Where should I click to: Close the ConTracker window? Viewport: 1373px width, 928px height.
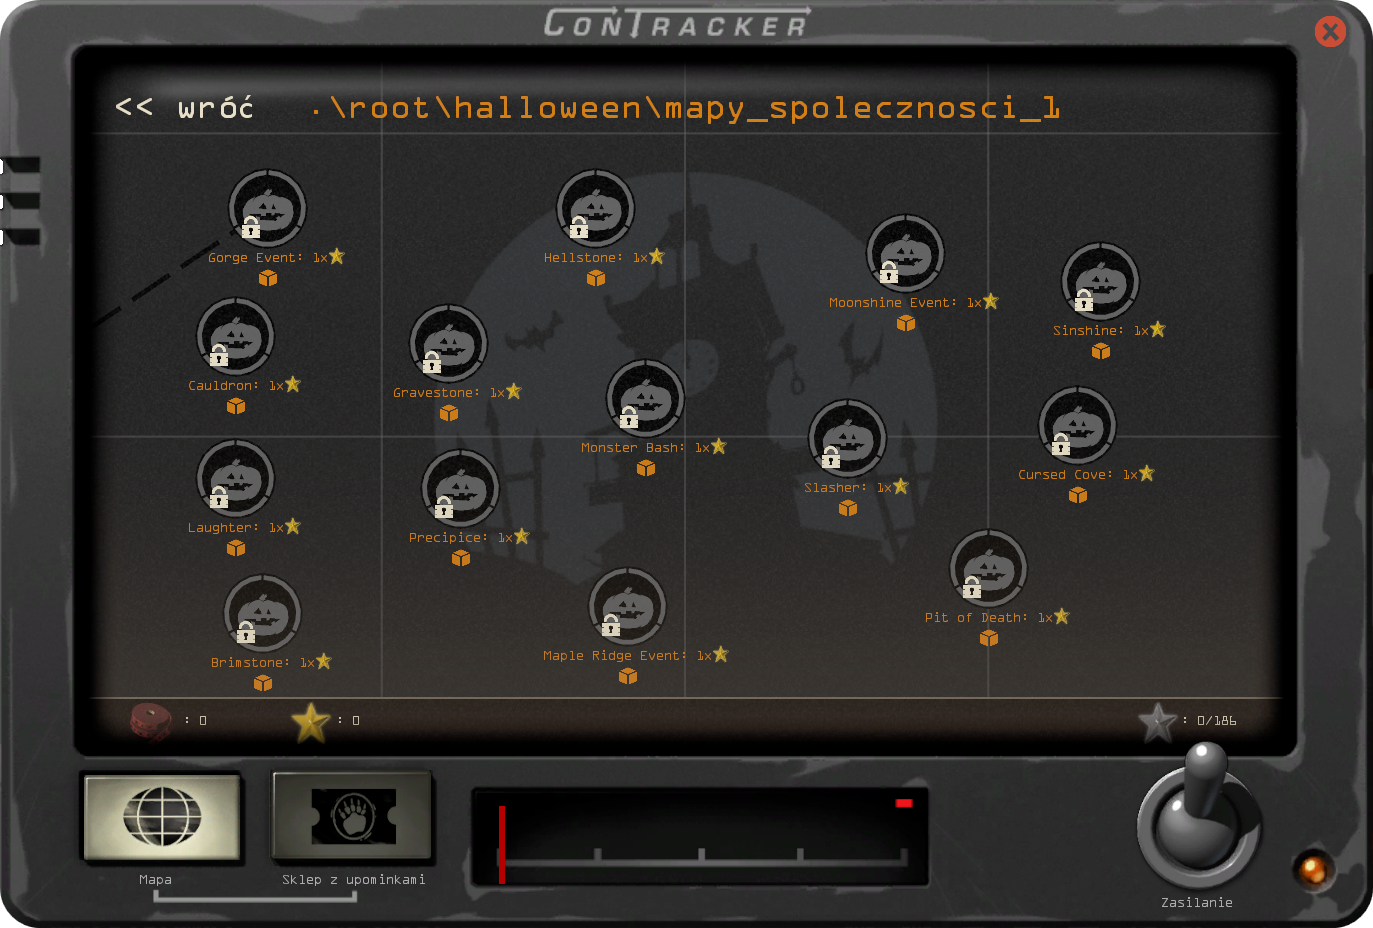1330,32
